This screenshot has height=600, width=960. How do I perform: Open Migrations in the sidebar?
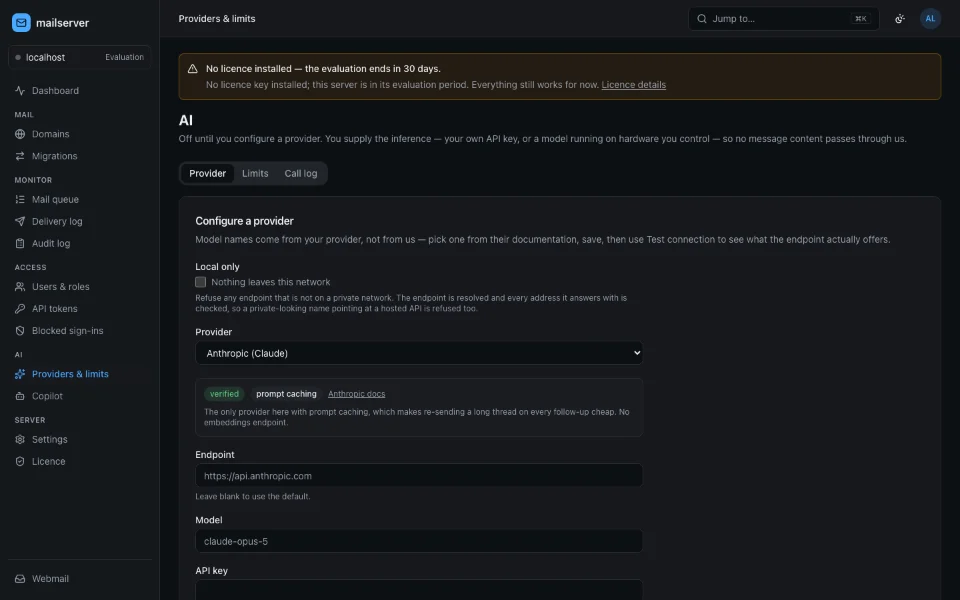point(80,156)
